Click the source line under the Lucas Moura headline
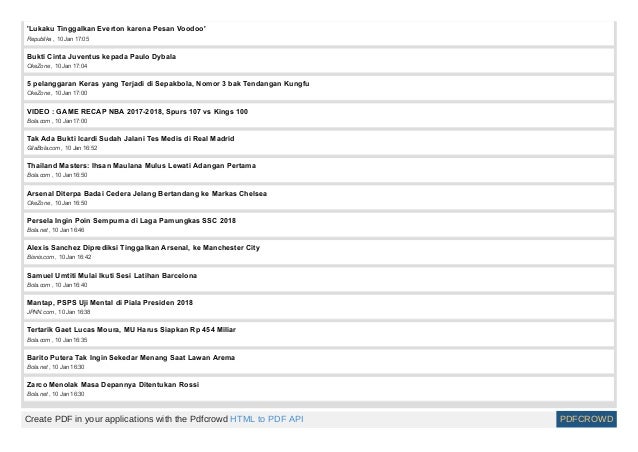Image resolution: width=638 pixels, height=452 pixels. [x=57, y=340]
